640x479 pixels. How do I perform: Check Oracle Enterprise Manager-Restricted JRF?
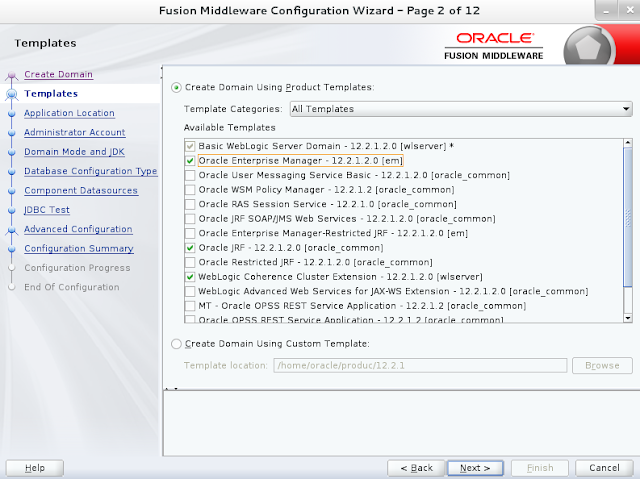(190, 233)
